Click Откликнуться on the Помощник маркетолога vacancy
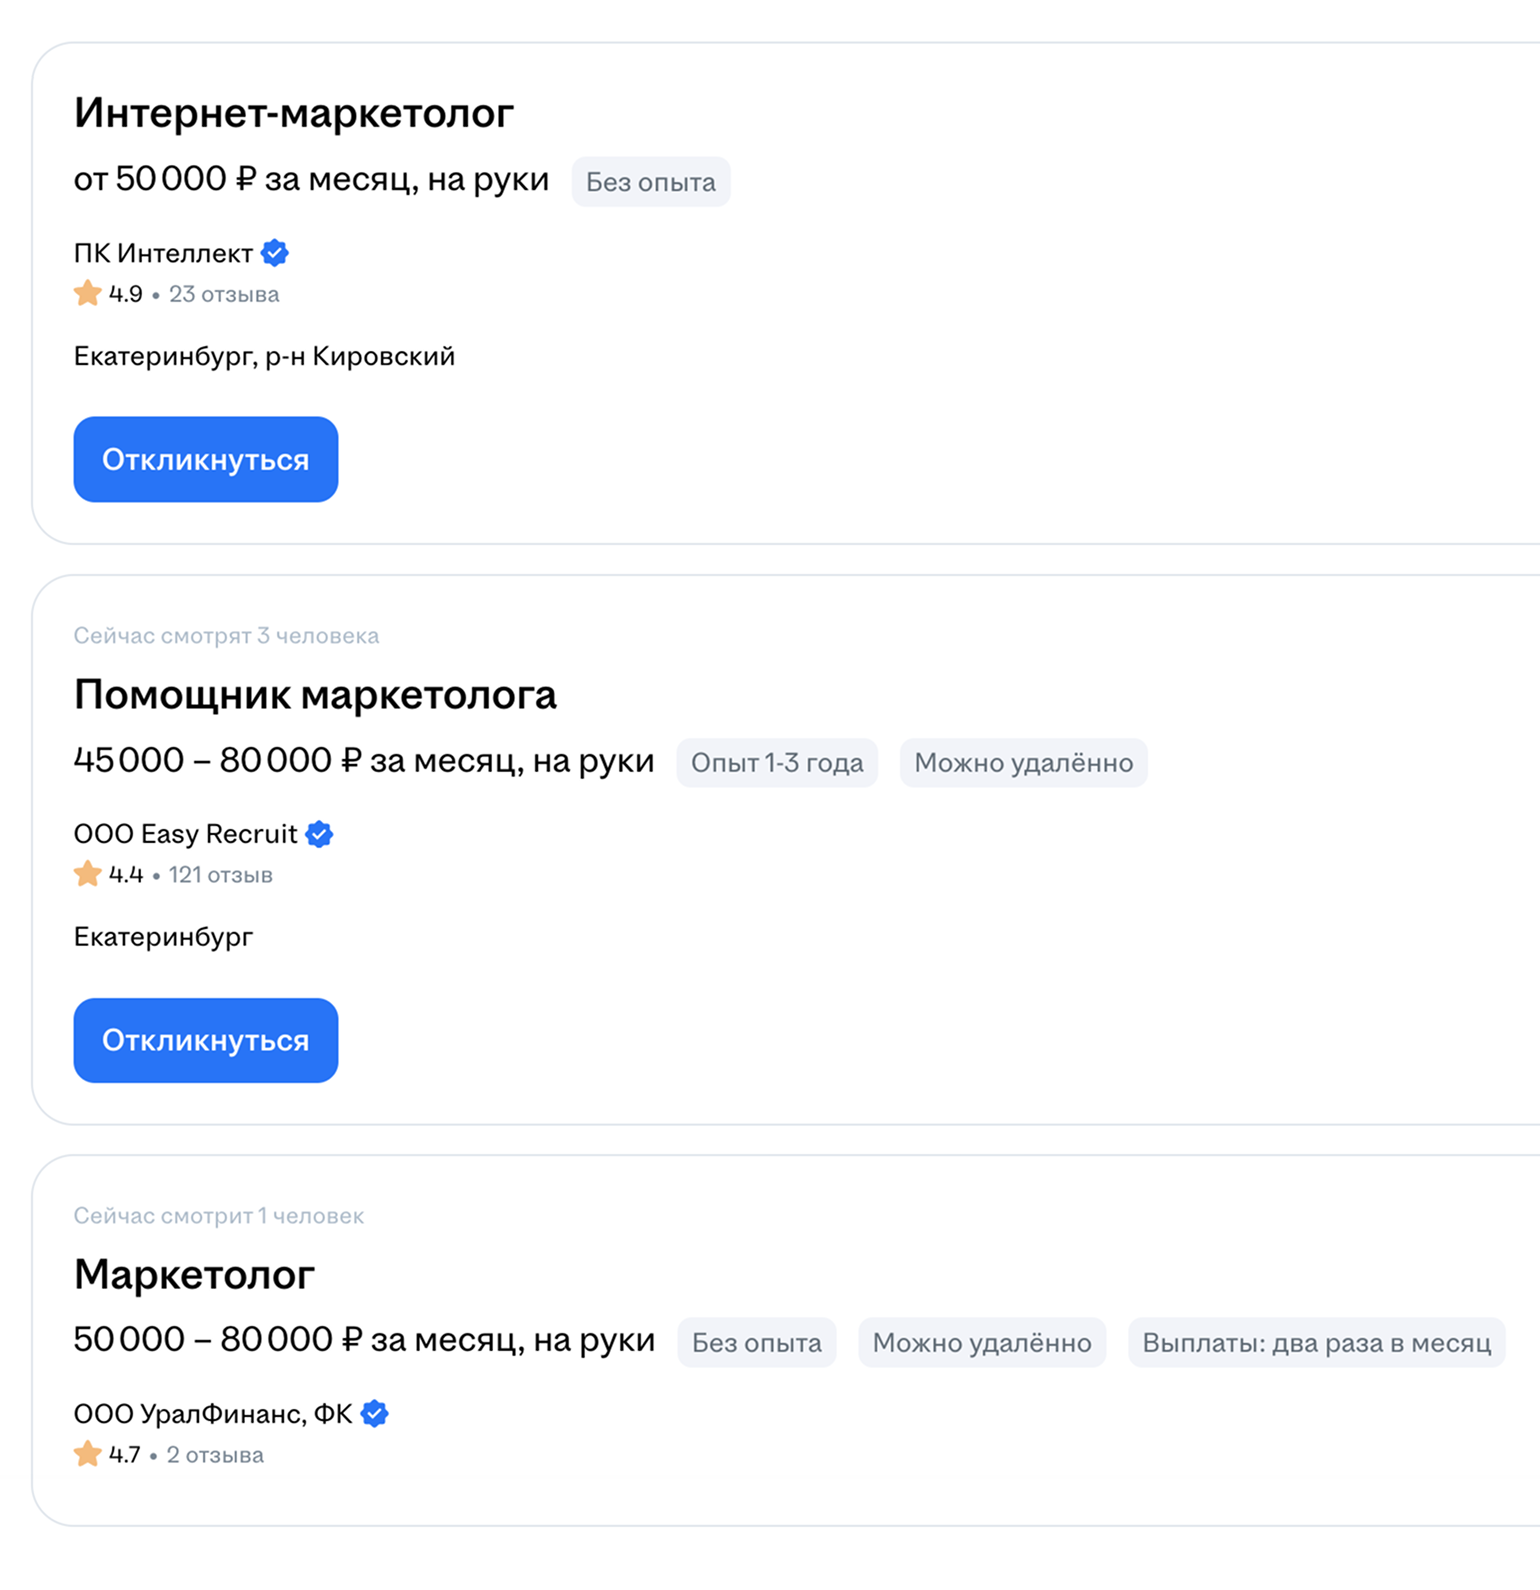This screenshot has width=1540, height=1590. (205, 1040)
